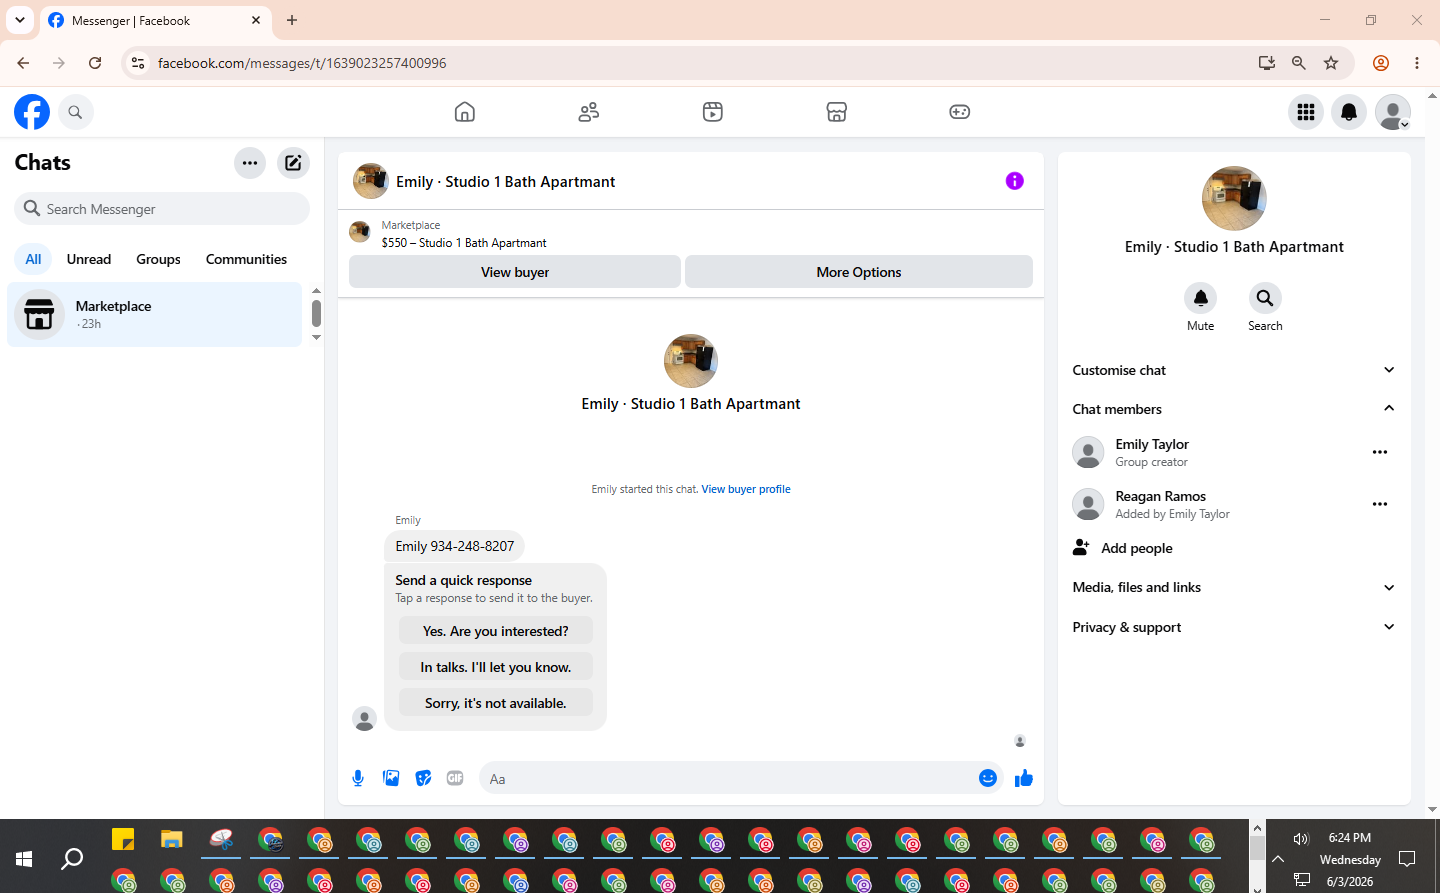Viewport: 1440px width, 893px height.
Task: Attach a file with the image icon
Action: 391,778
